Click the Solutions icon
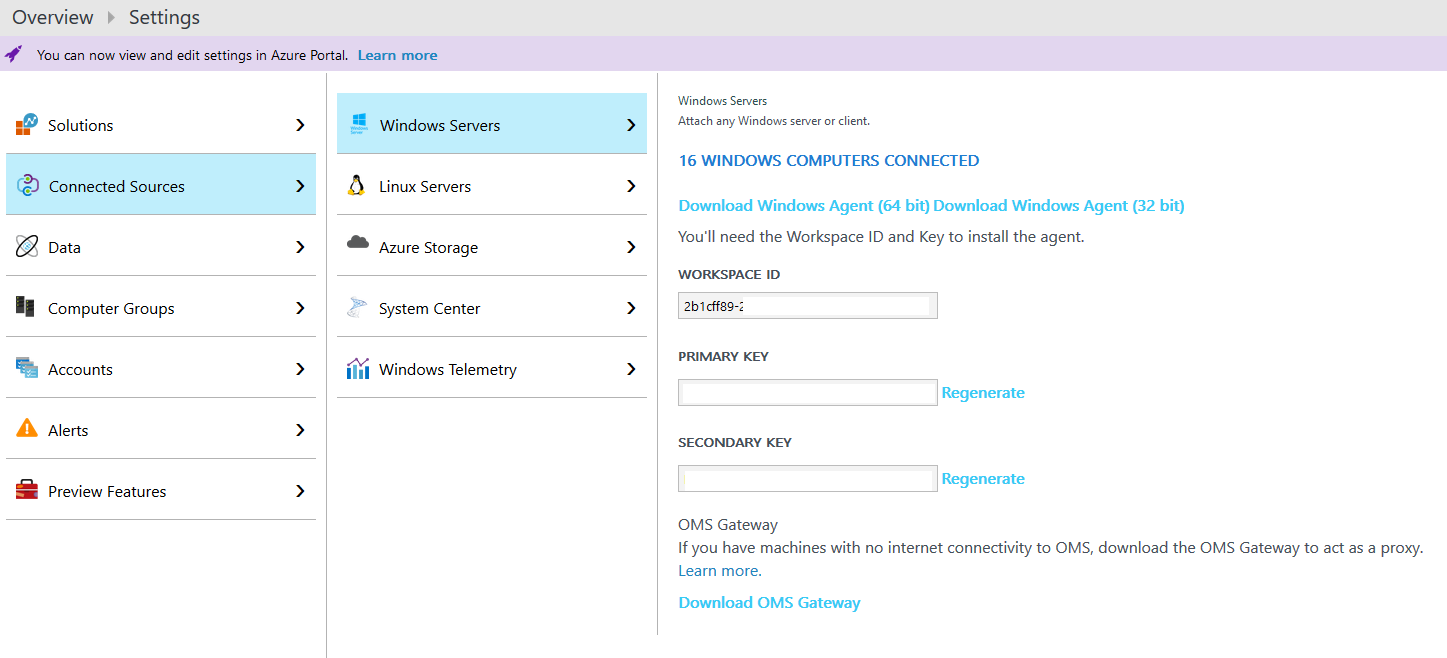 pos(27,125)
